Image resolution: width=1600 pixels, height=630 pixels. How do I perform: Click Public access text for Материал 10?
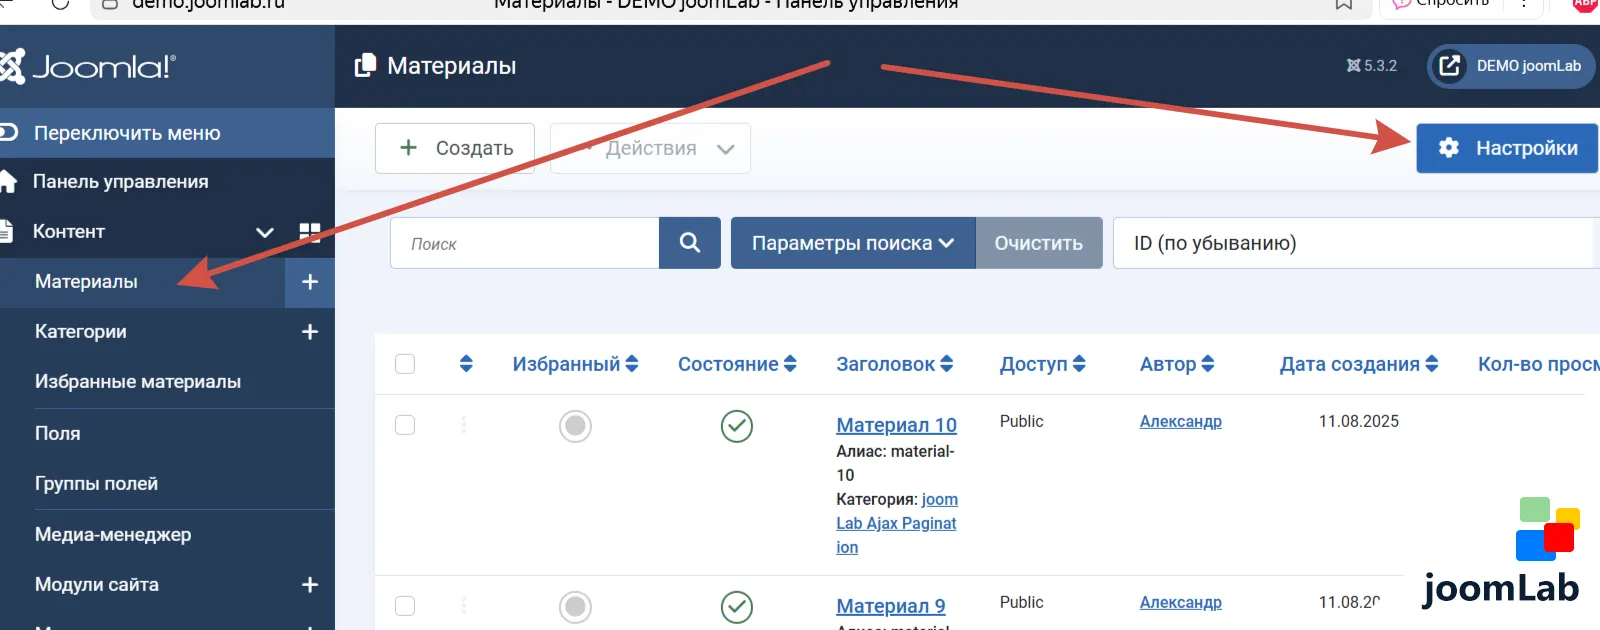1021,422
